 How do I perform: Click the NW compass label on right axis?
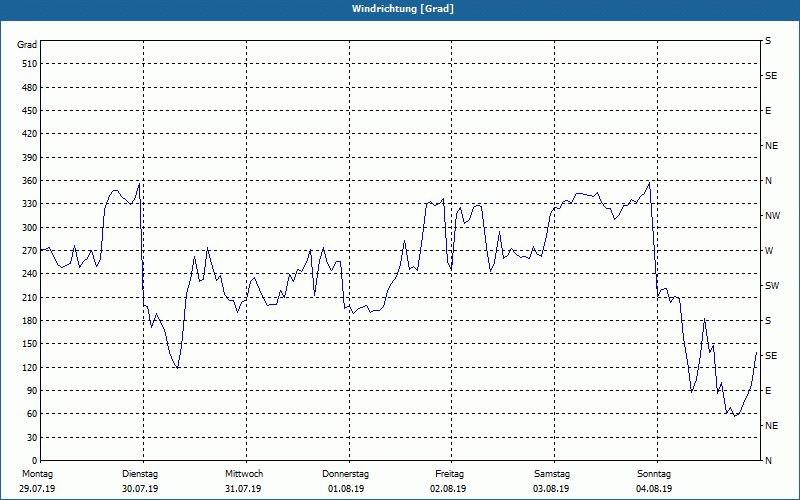coord(772,216)
